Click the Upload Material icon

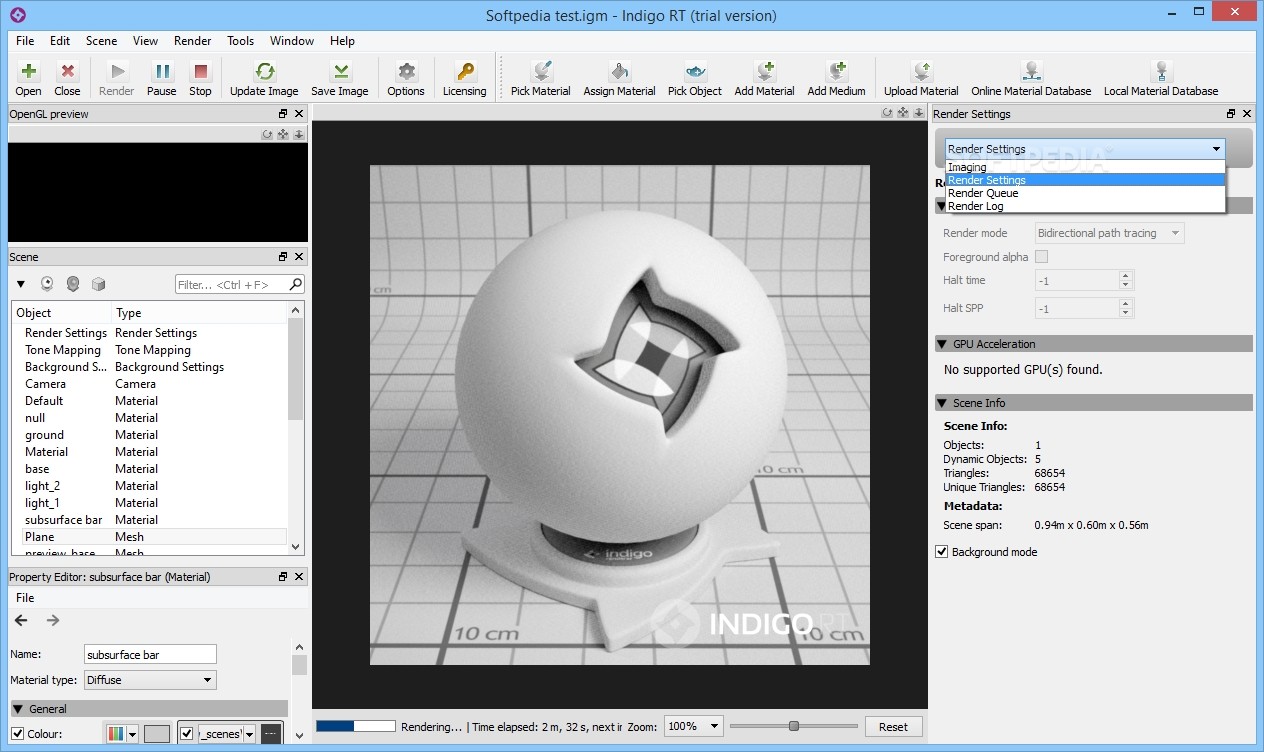(x=921, y=72)
